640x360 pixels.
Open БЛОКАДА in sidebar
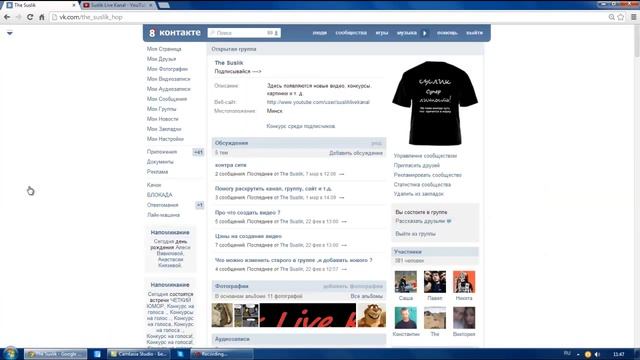click(160, 195)
